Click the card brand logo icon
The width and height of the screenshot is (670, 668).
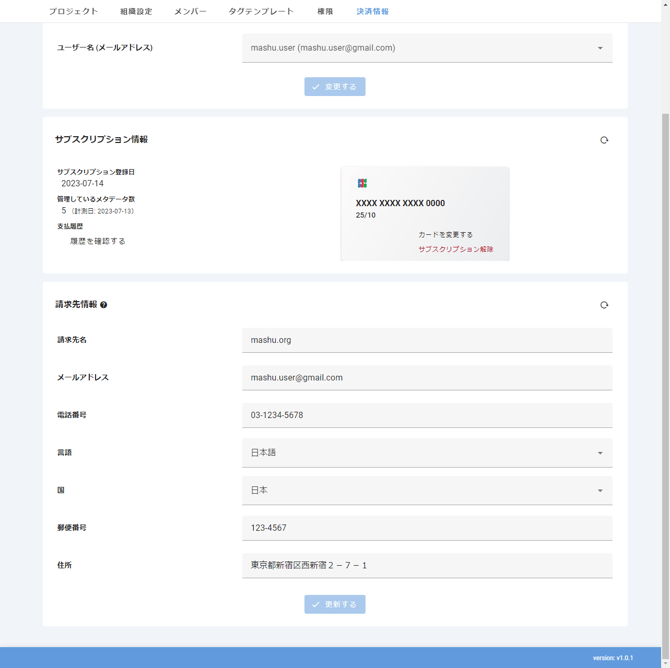click(362, 183)
